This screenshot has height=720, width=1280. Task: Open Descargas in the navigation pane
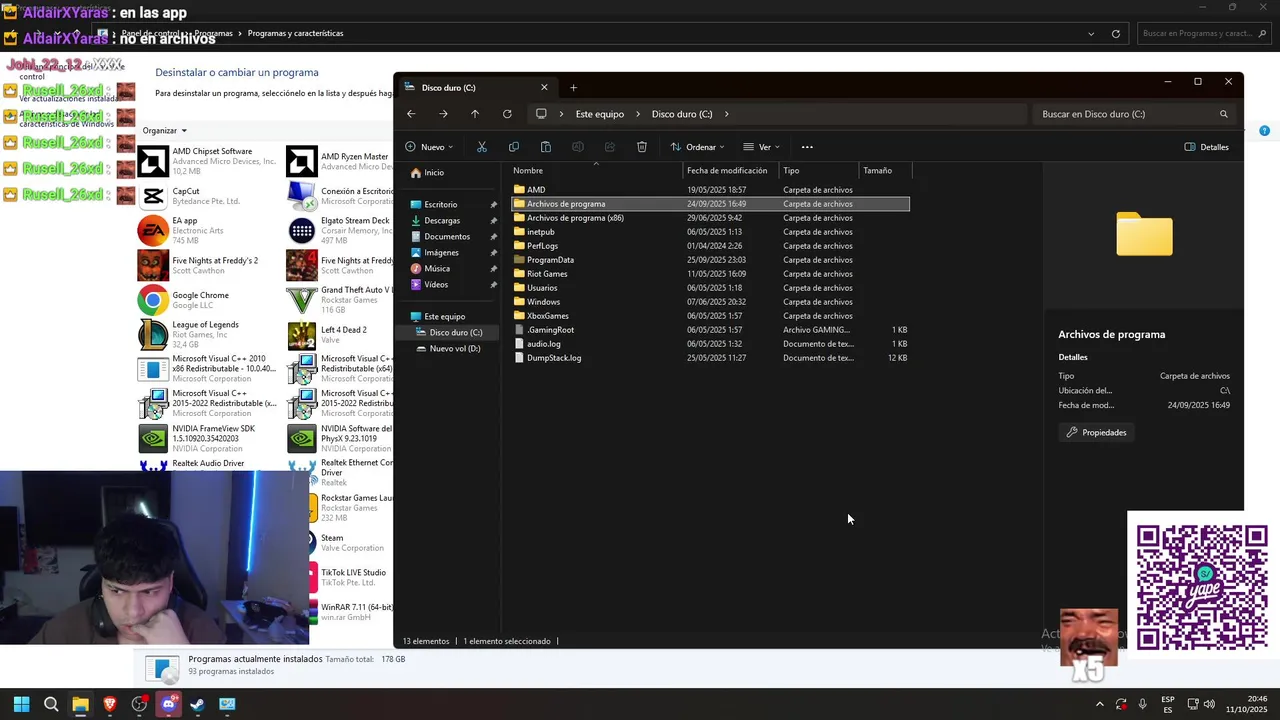[x=442, y=220]
